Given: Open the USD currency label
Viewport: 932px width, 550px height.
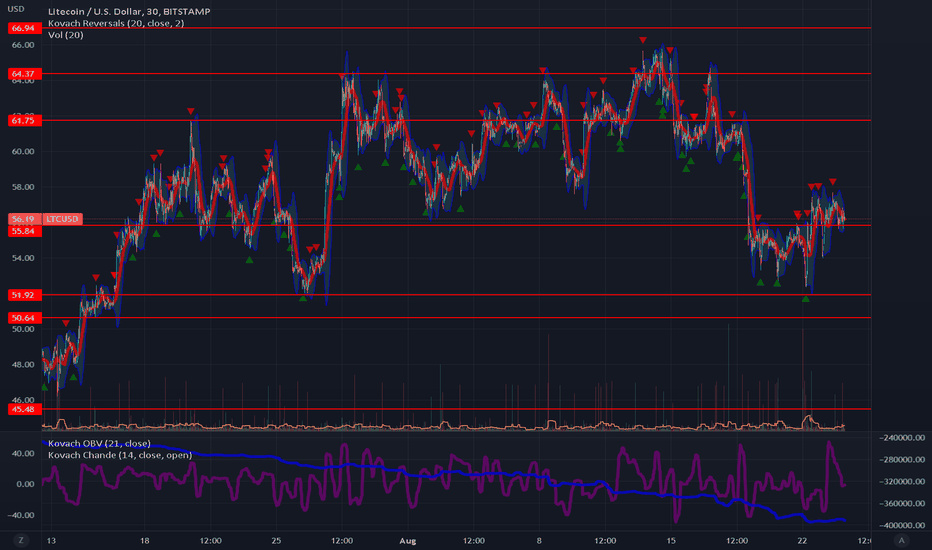Looking at the screenshot, I should coord(16,9).
